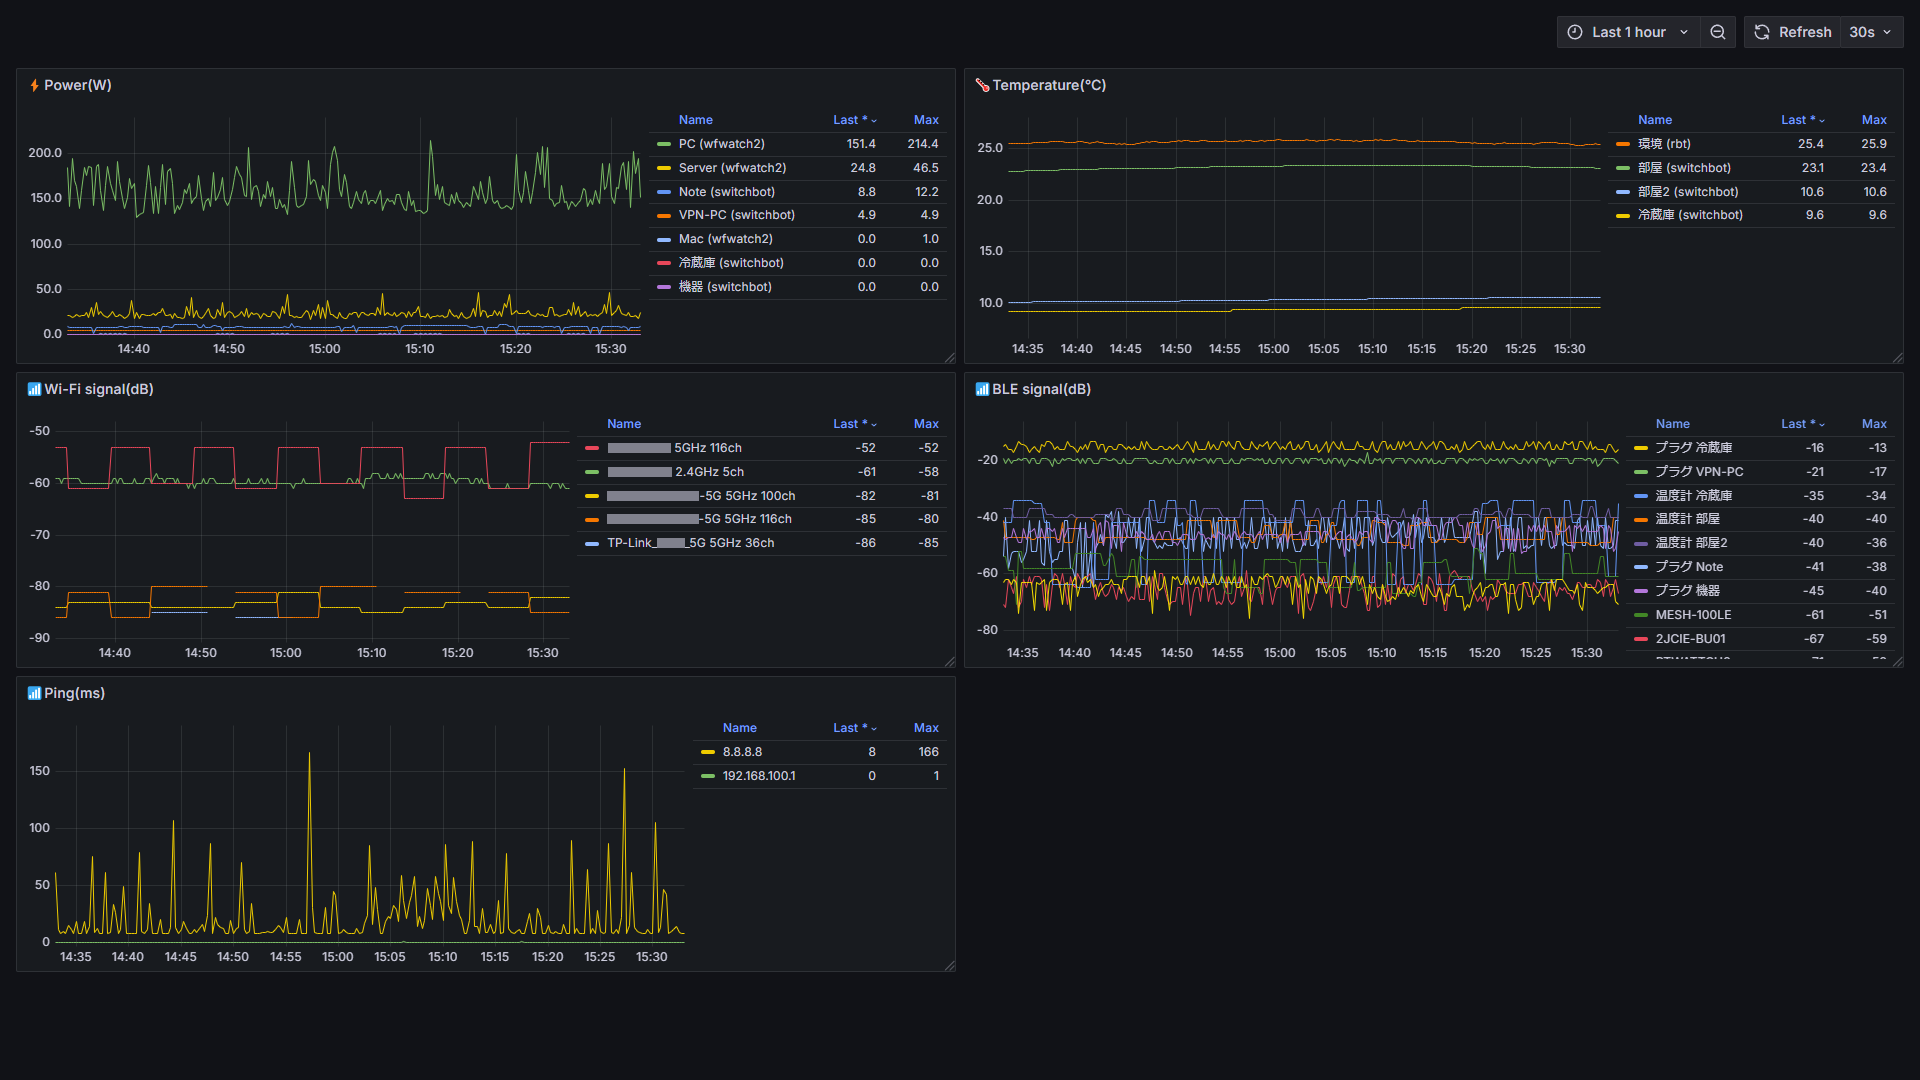This screenshot has width=1920, height=1080.
Task: Click the signal icon beside Wi-Fi signal(dB)
Action: coord(34,390)
